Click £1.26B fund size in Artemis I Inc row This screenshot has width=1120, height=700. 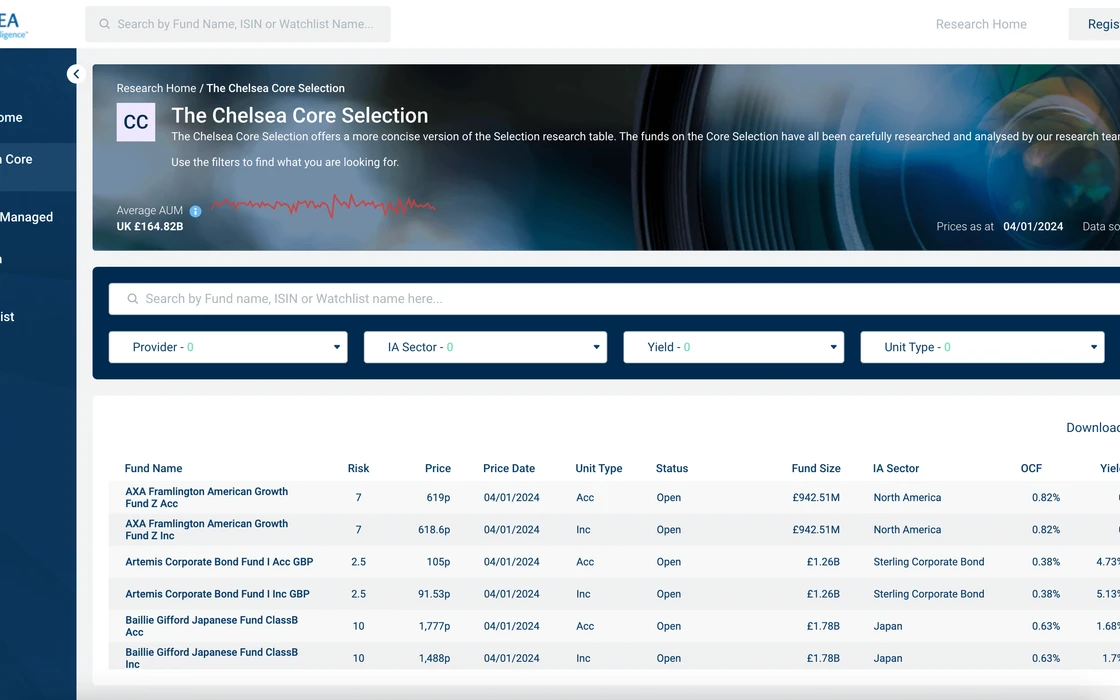pos(824,594)
